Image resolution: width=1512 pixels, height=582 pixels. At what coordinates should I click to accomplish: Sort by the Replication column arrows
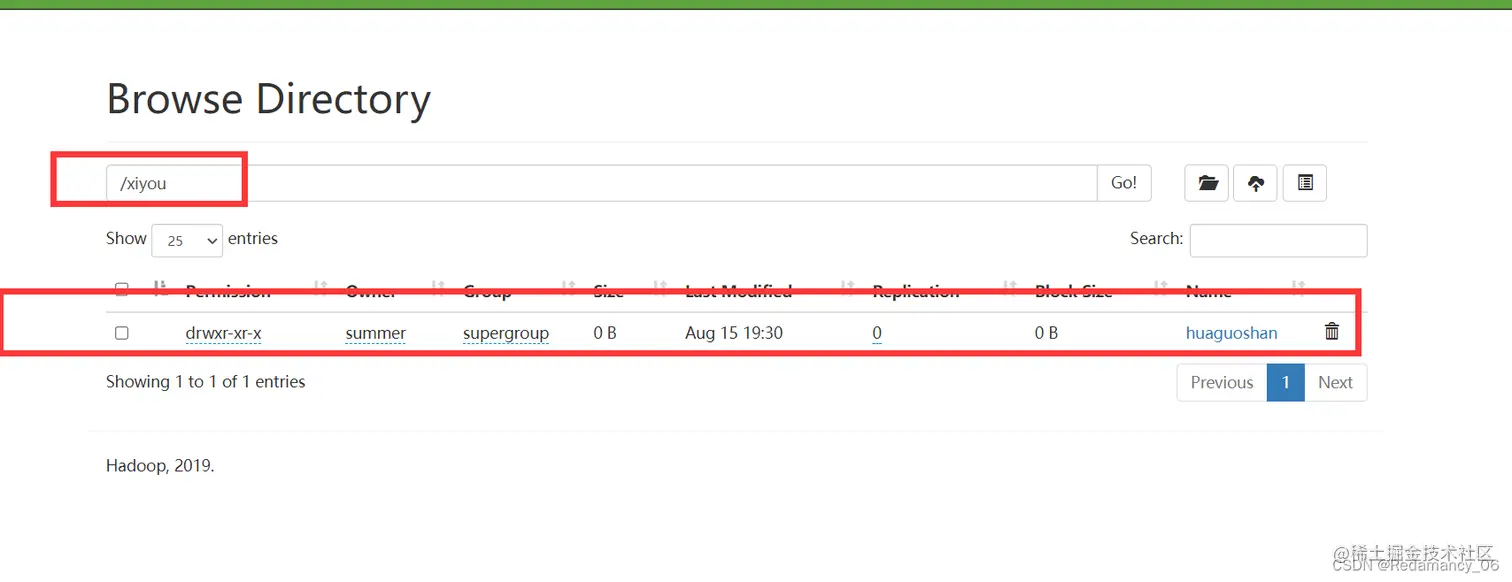(x=1010, y=289)
